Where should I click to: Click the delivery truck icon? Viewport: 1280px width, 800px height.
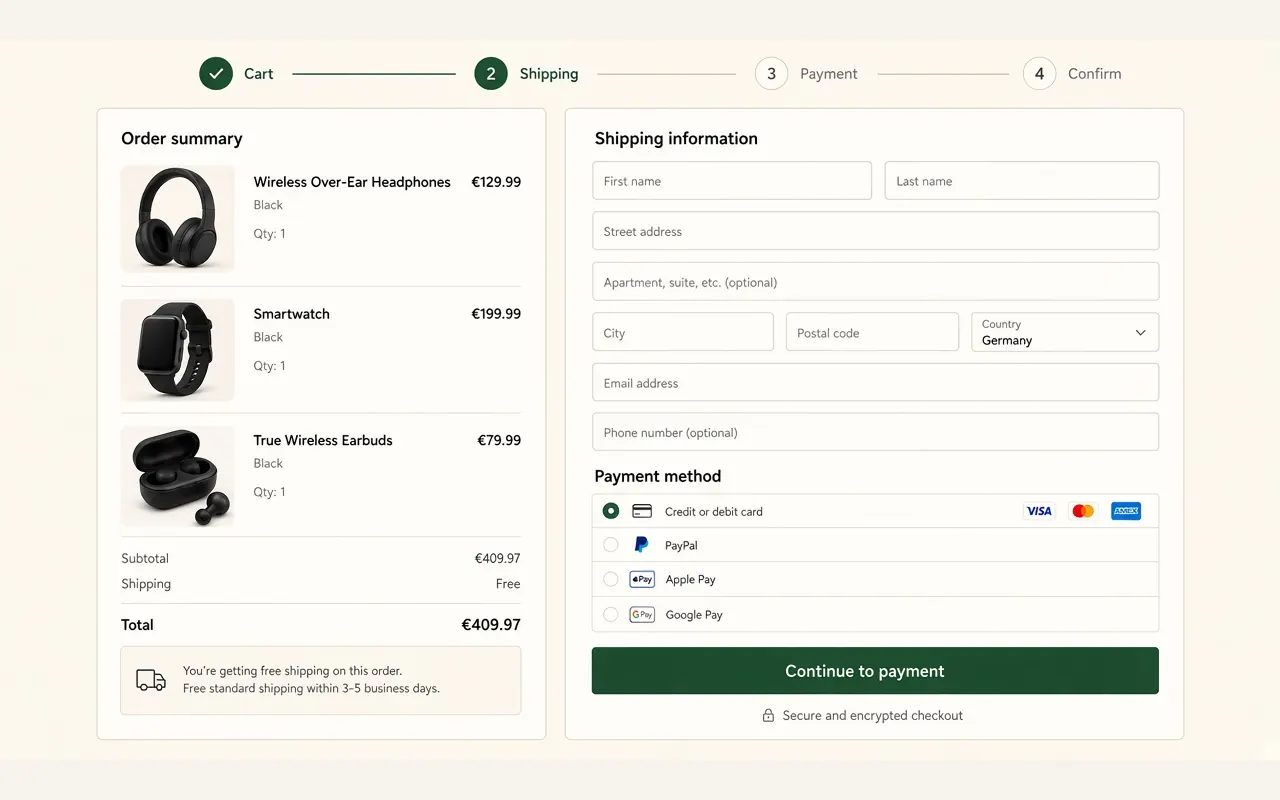pyautogui.click(x=151, y=680)
